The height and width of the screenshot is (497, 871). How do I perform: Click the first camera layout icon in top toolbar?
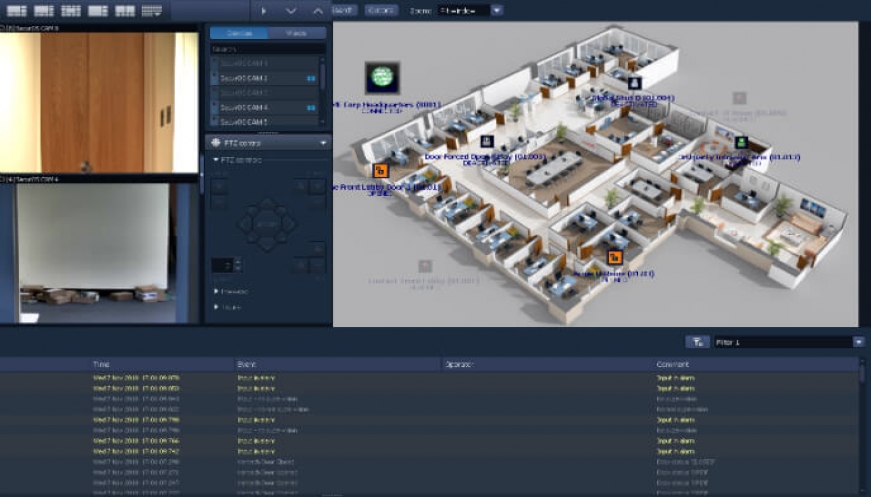coord(16,11)
